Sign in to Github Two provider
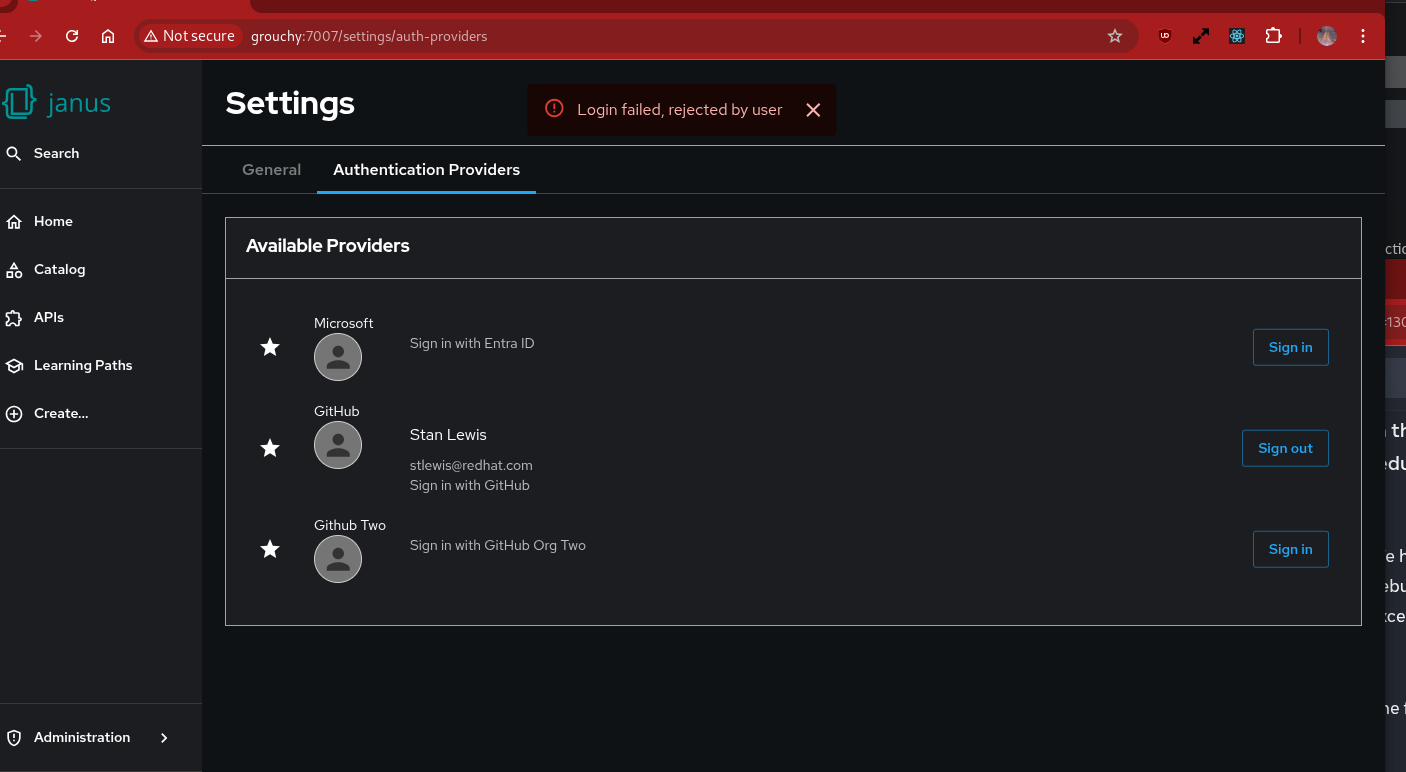This screenshot has height=772, width=1406. click(x=1290, y=549)
